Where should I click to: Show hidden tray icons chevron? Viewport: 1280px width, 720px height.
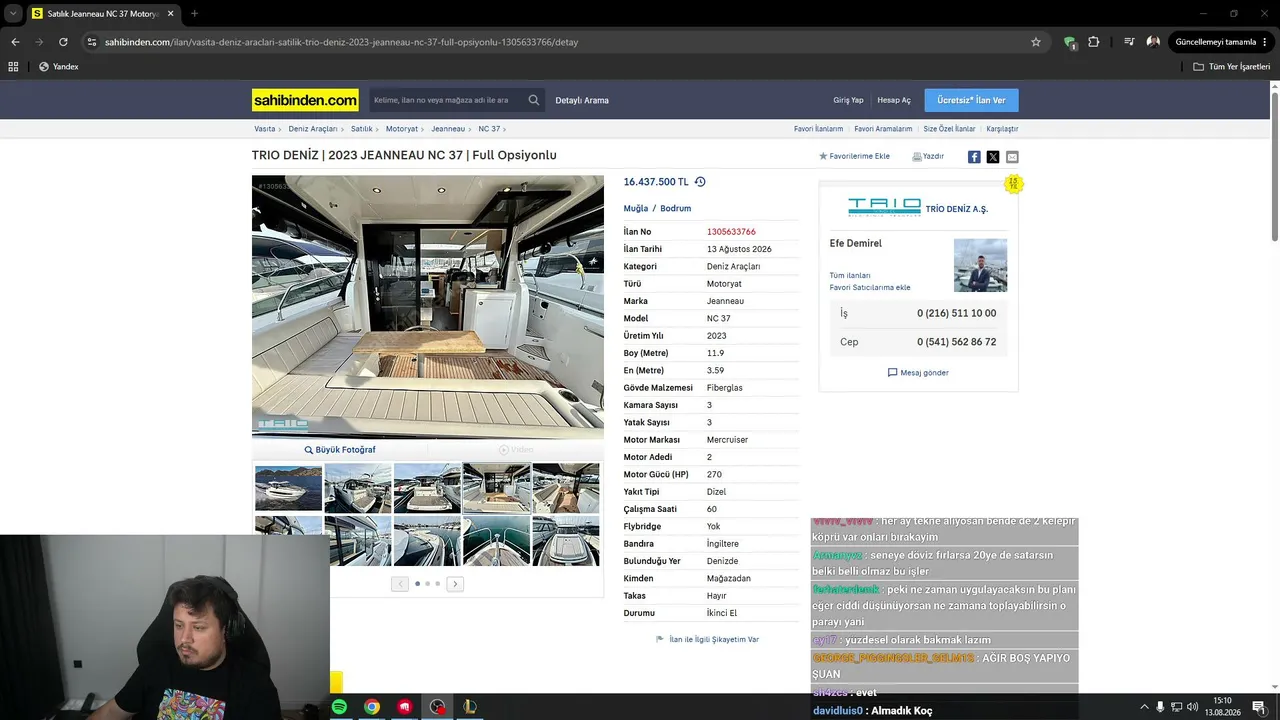1144,707
